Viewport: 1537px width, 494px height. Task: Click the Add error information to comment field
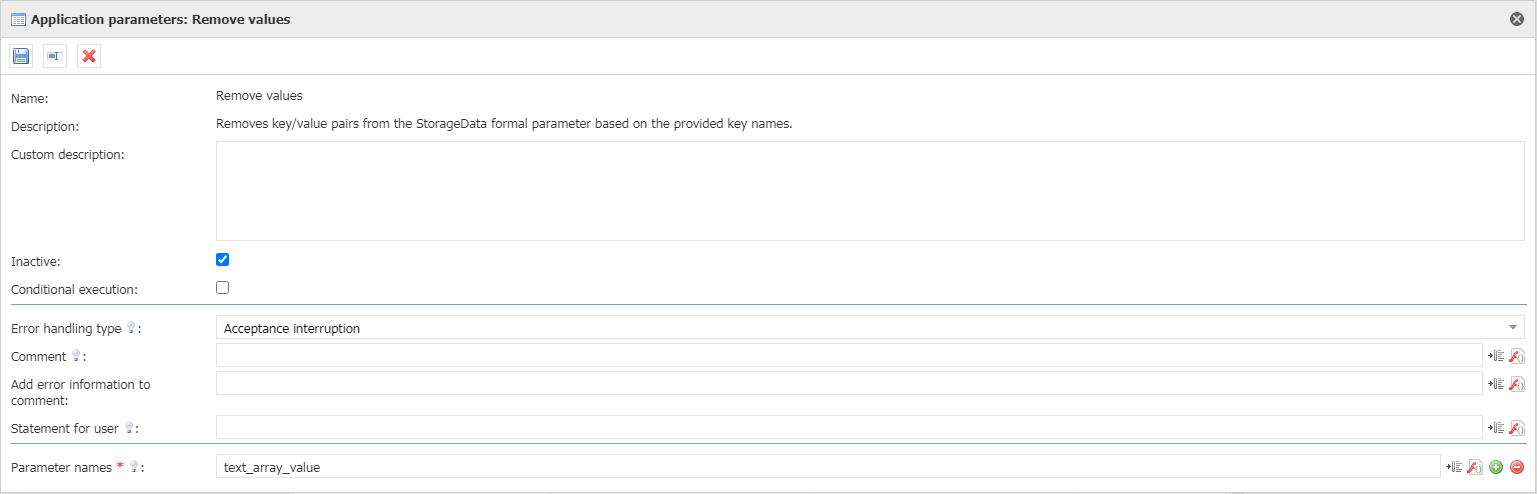849,384
